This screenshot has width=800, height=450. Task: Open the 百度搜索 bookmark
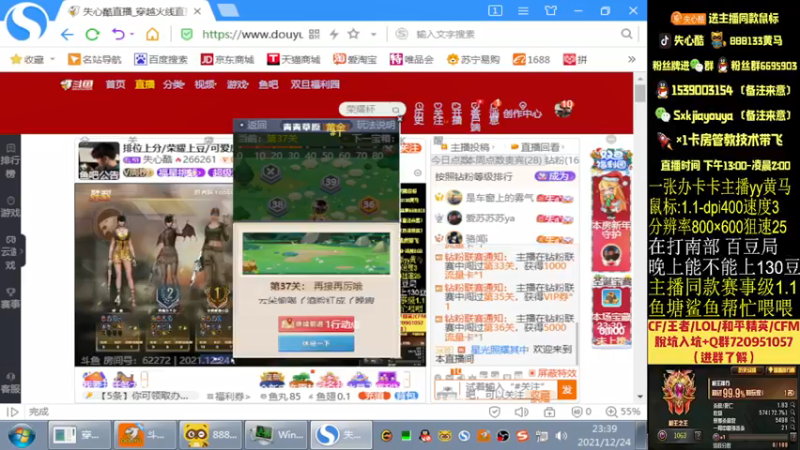161,59
